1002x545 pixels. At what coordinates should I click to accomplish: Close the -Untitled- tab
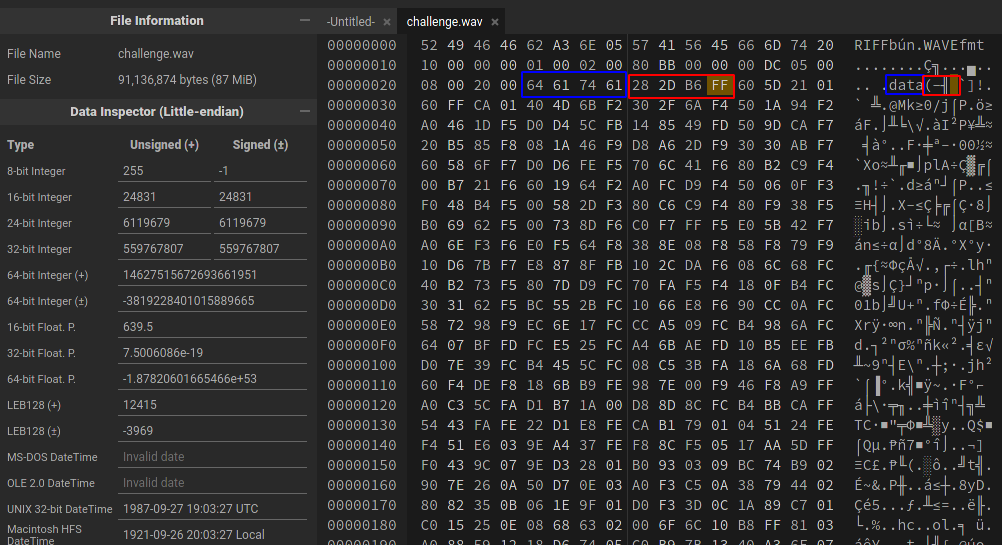point(386,22)
